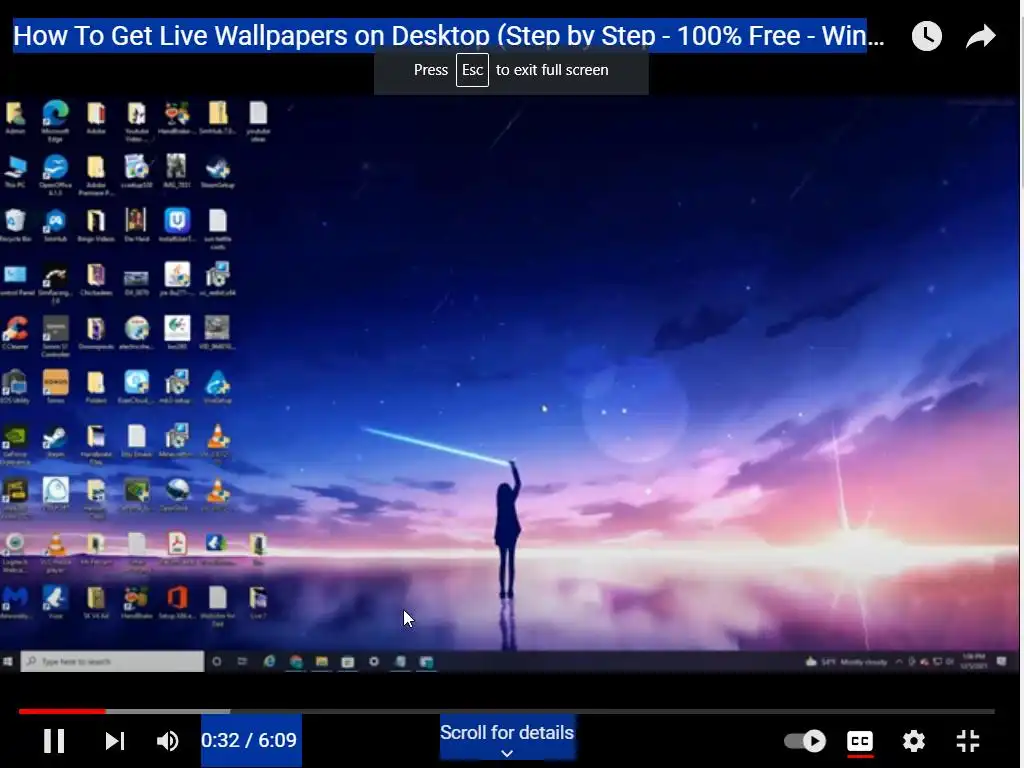Click the girl silhouette in the wallpaper
This screenshot has width=1024, height=768.
(507, 529)
